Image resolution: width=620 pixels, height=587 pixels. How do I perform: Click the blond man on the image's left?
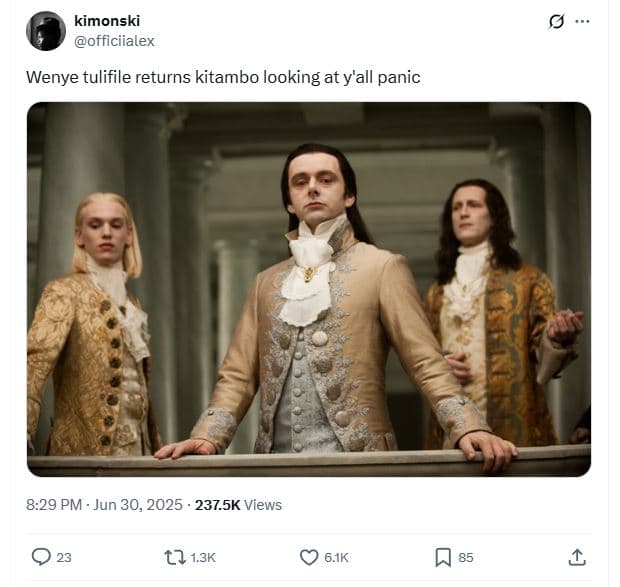[93, 325]
